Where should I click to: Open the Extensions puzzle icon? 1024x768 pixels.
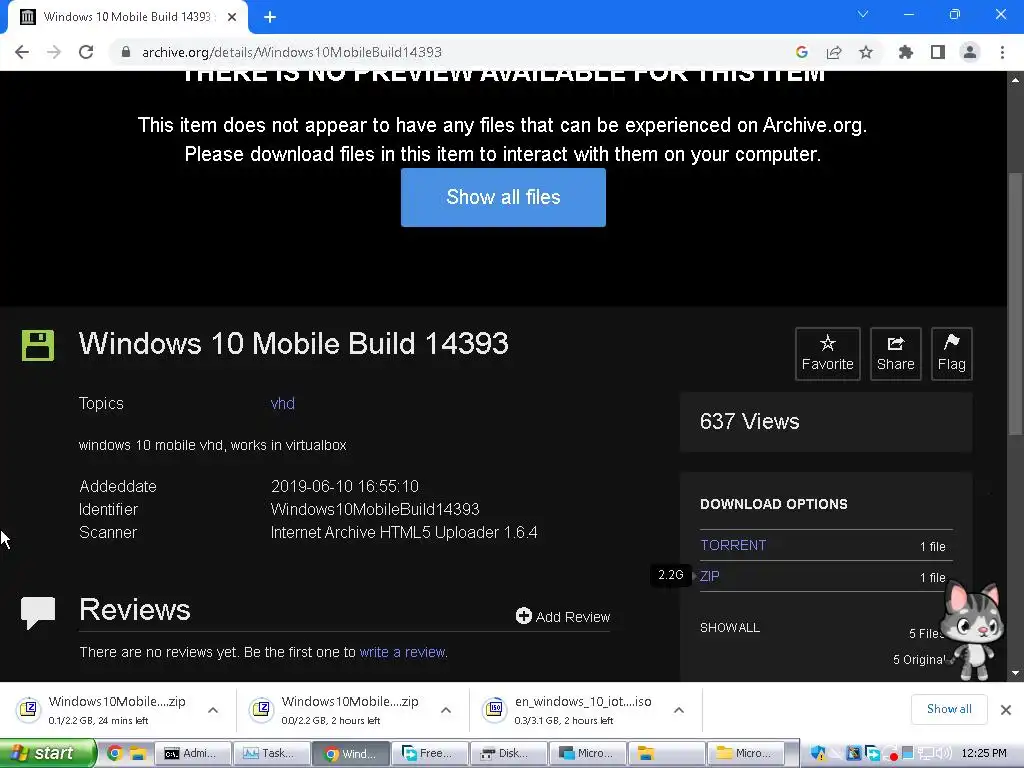coord(906,52)
